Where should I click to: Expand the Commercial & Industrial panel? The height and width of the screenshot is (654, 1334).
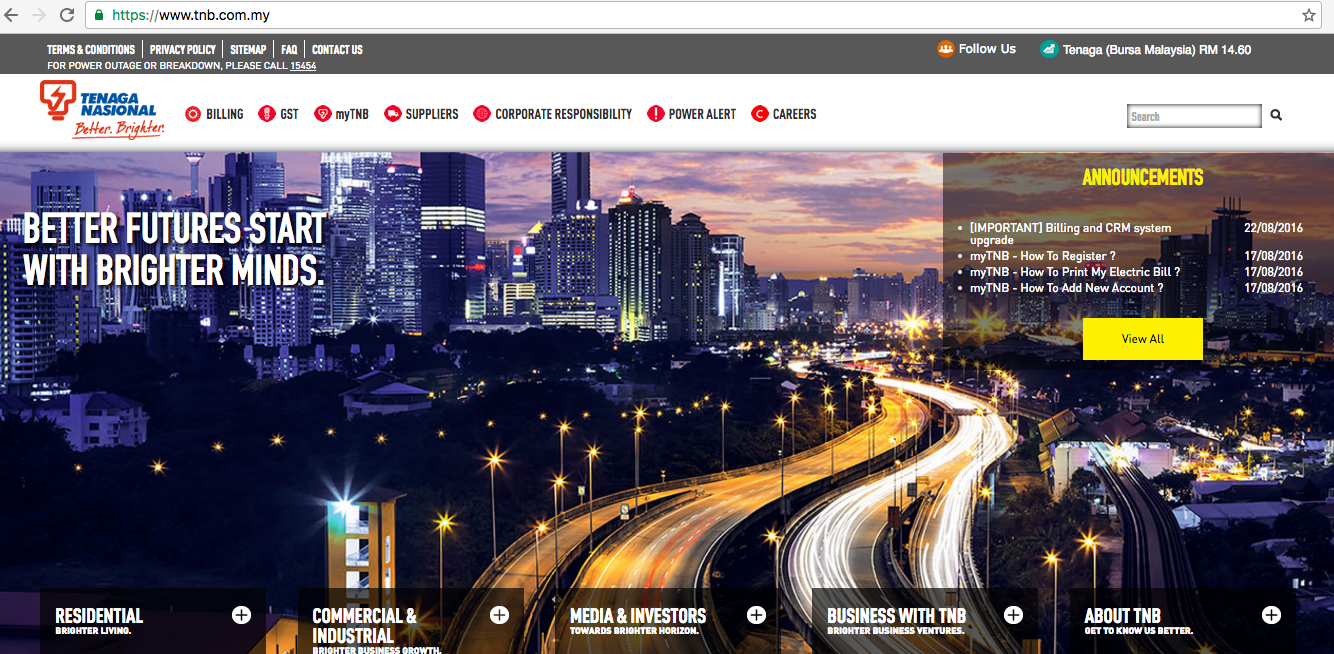(x=499, y=615)
